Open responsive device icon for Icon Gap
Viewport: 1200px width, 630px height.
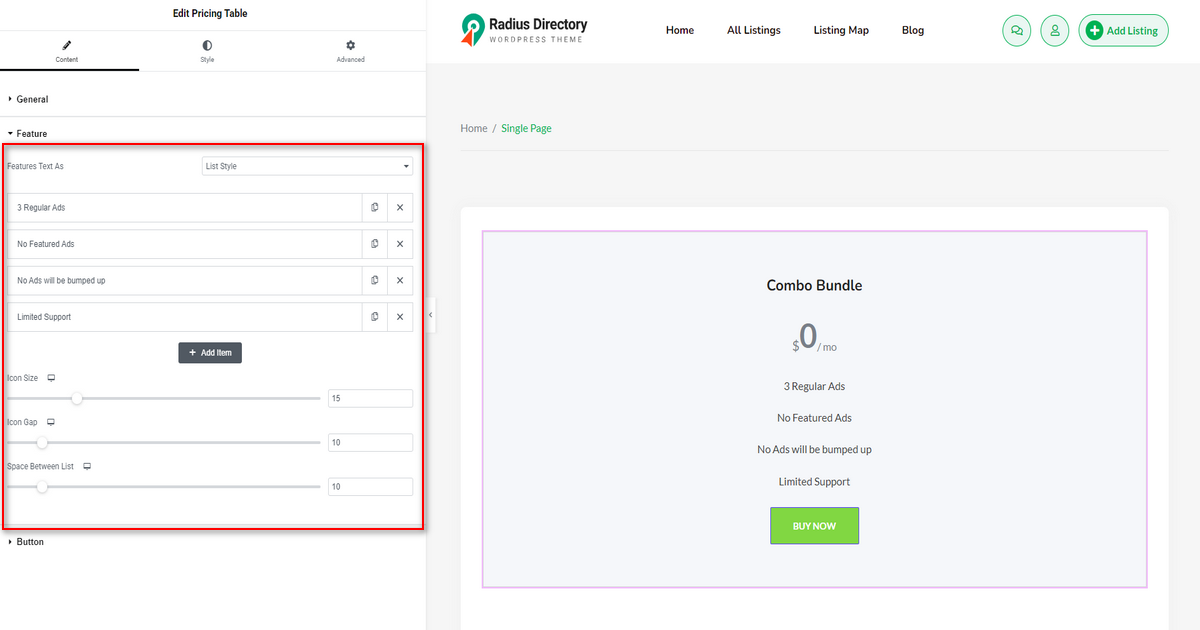tap(50, 422)
